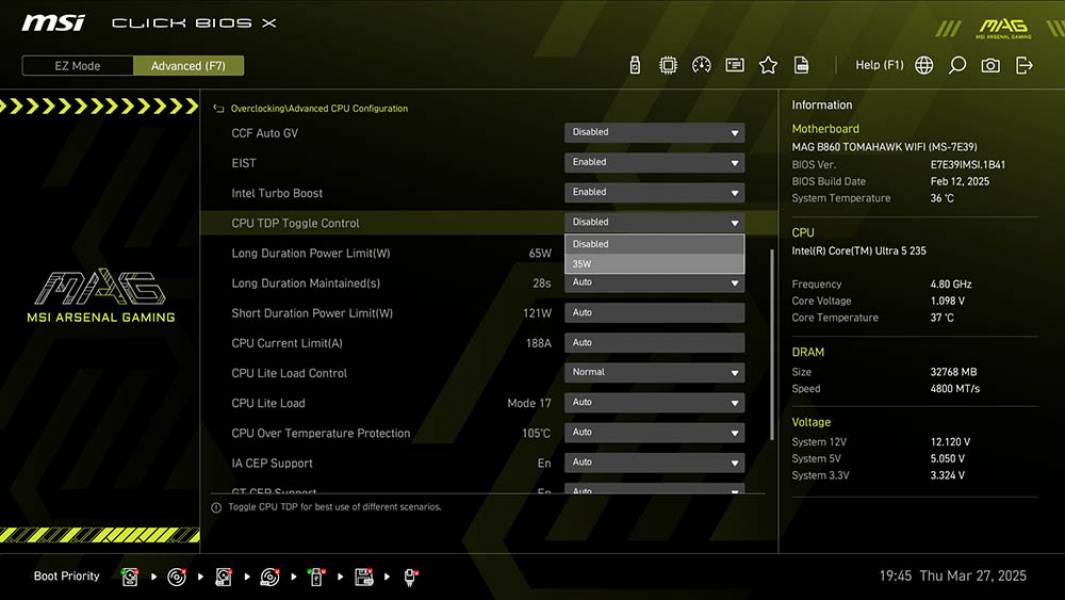
Task: Click the E7E39IMSI.1B41 BIOS version
Action: 968,164
